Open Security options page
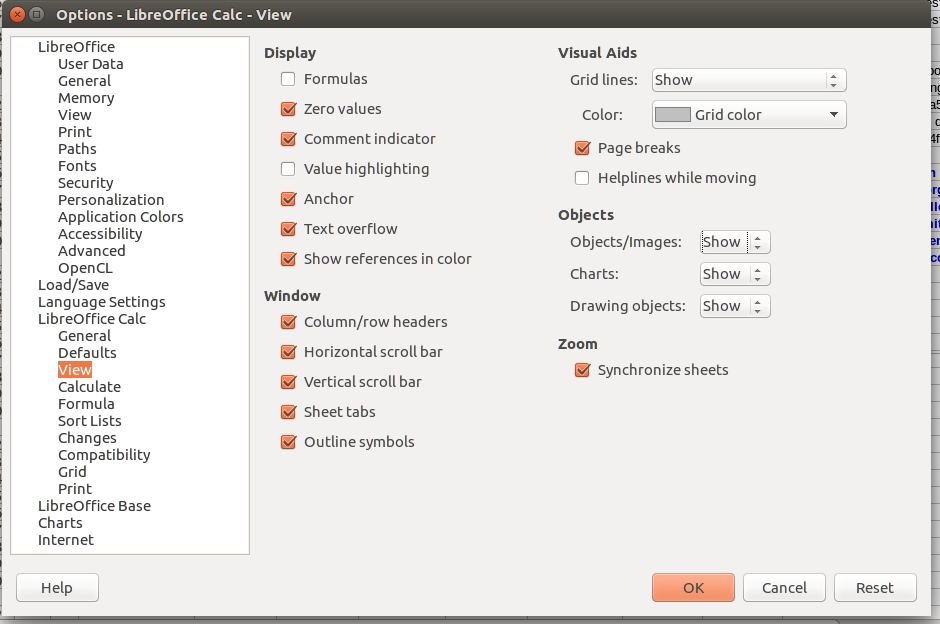Screen dimensions: 940x624 click(x=85, y=183)
